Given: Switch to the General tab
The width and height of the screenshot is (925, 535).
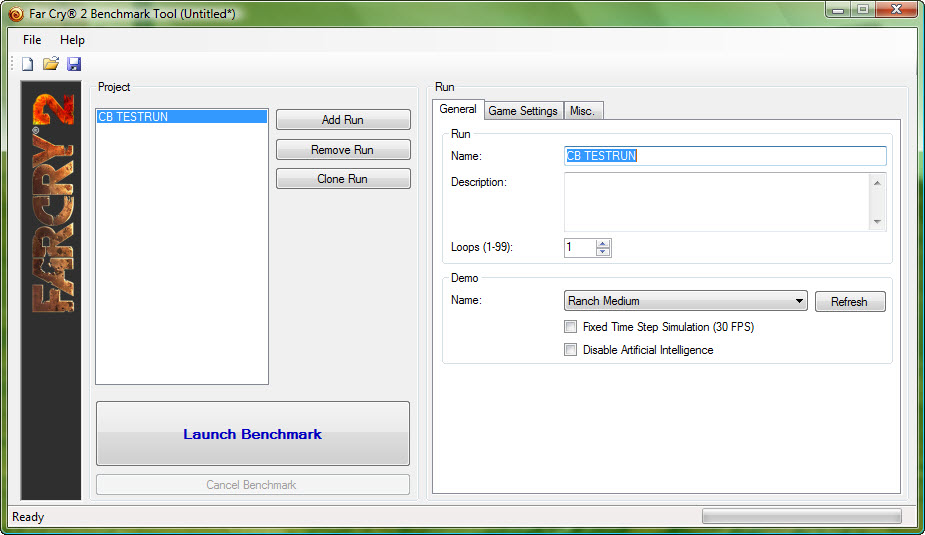Looking at the screenshot, I should point(458,109).
